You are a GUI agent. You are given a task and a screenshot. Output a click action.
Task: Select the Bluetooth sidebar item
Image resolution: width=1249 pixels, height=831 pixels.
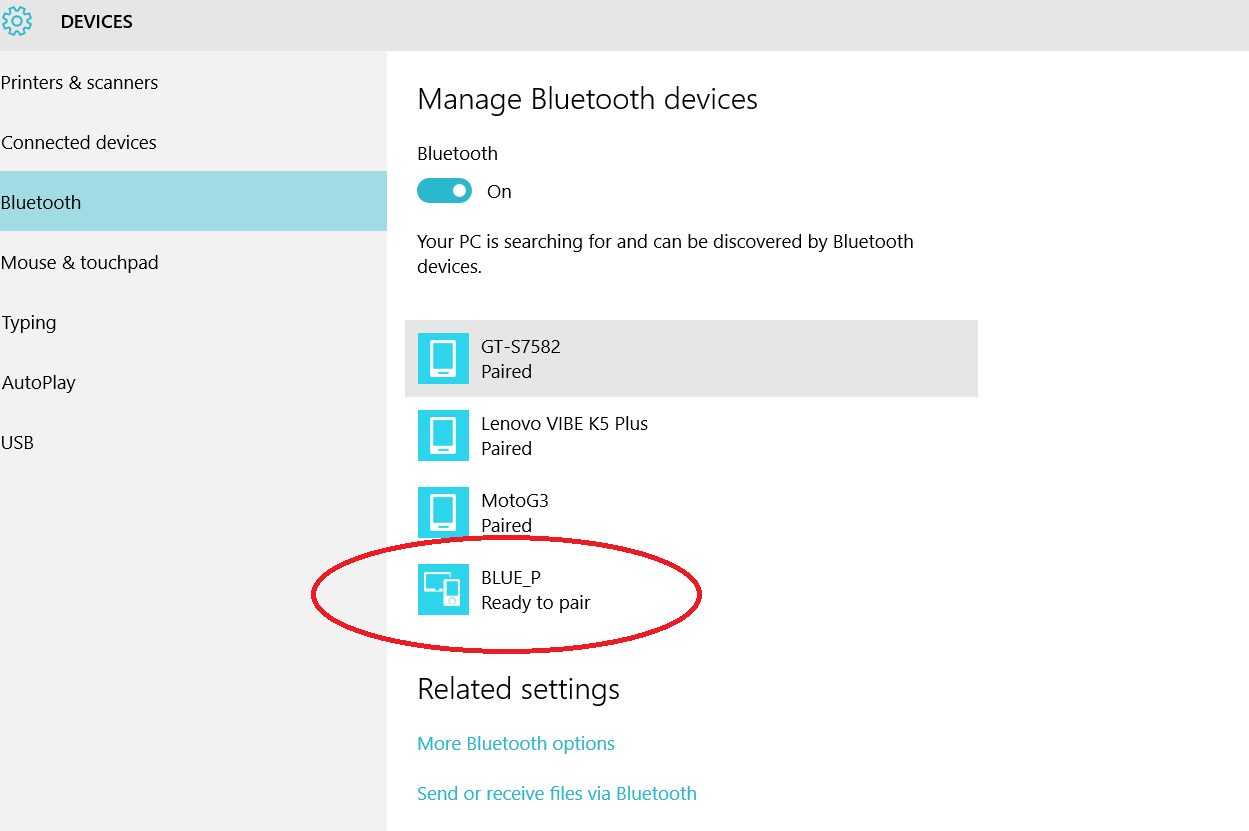[x=41, y=203]
